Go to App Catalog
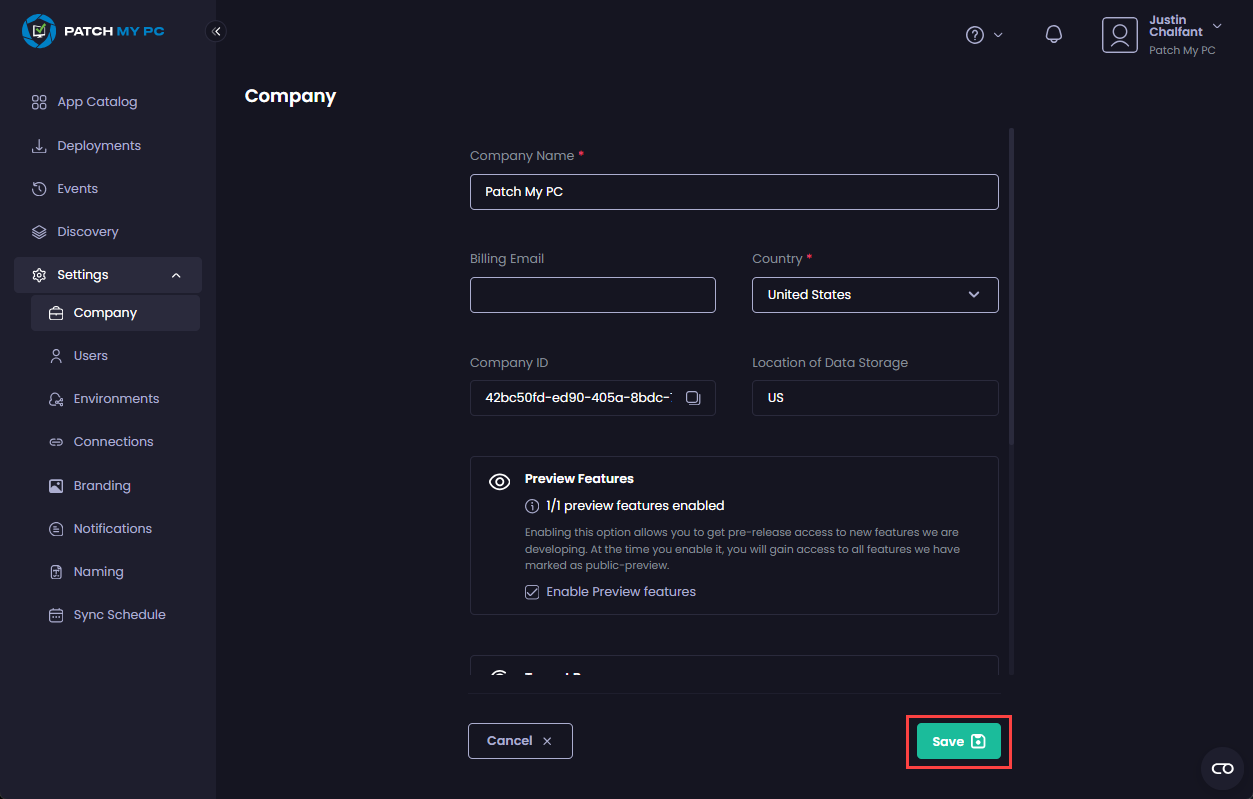The height and width of the screenshot is (799, 1253). click(97, 102)
